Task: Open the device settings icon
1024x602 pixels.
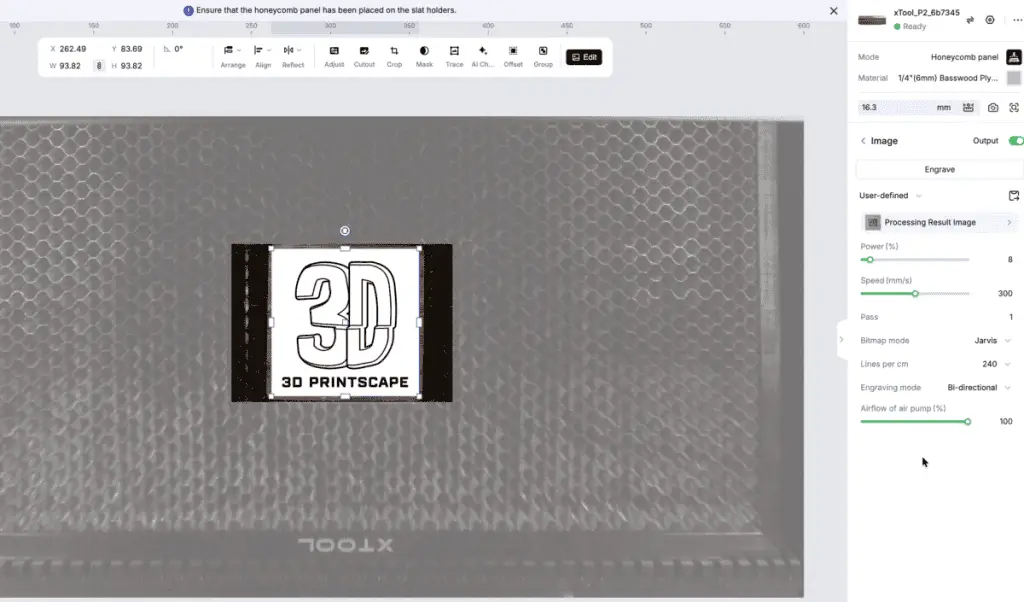Action: click(990, 20)
